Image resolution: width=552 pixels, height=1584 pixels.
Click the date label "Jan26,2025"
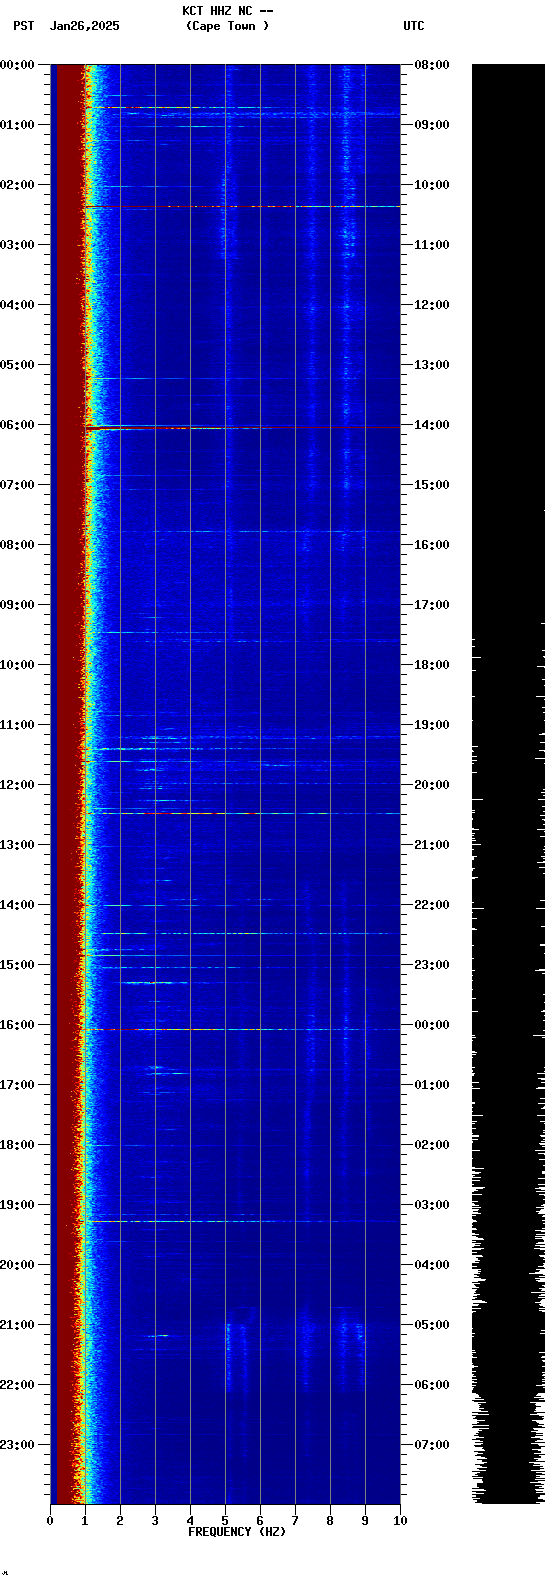[84, 26]
